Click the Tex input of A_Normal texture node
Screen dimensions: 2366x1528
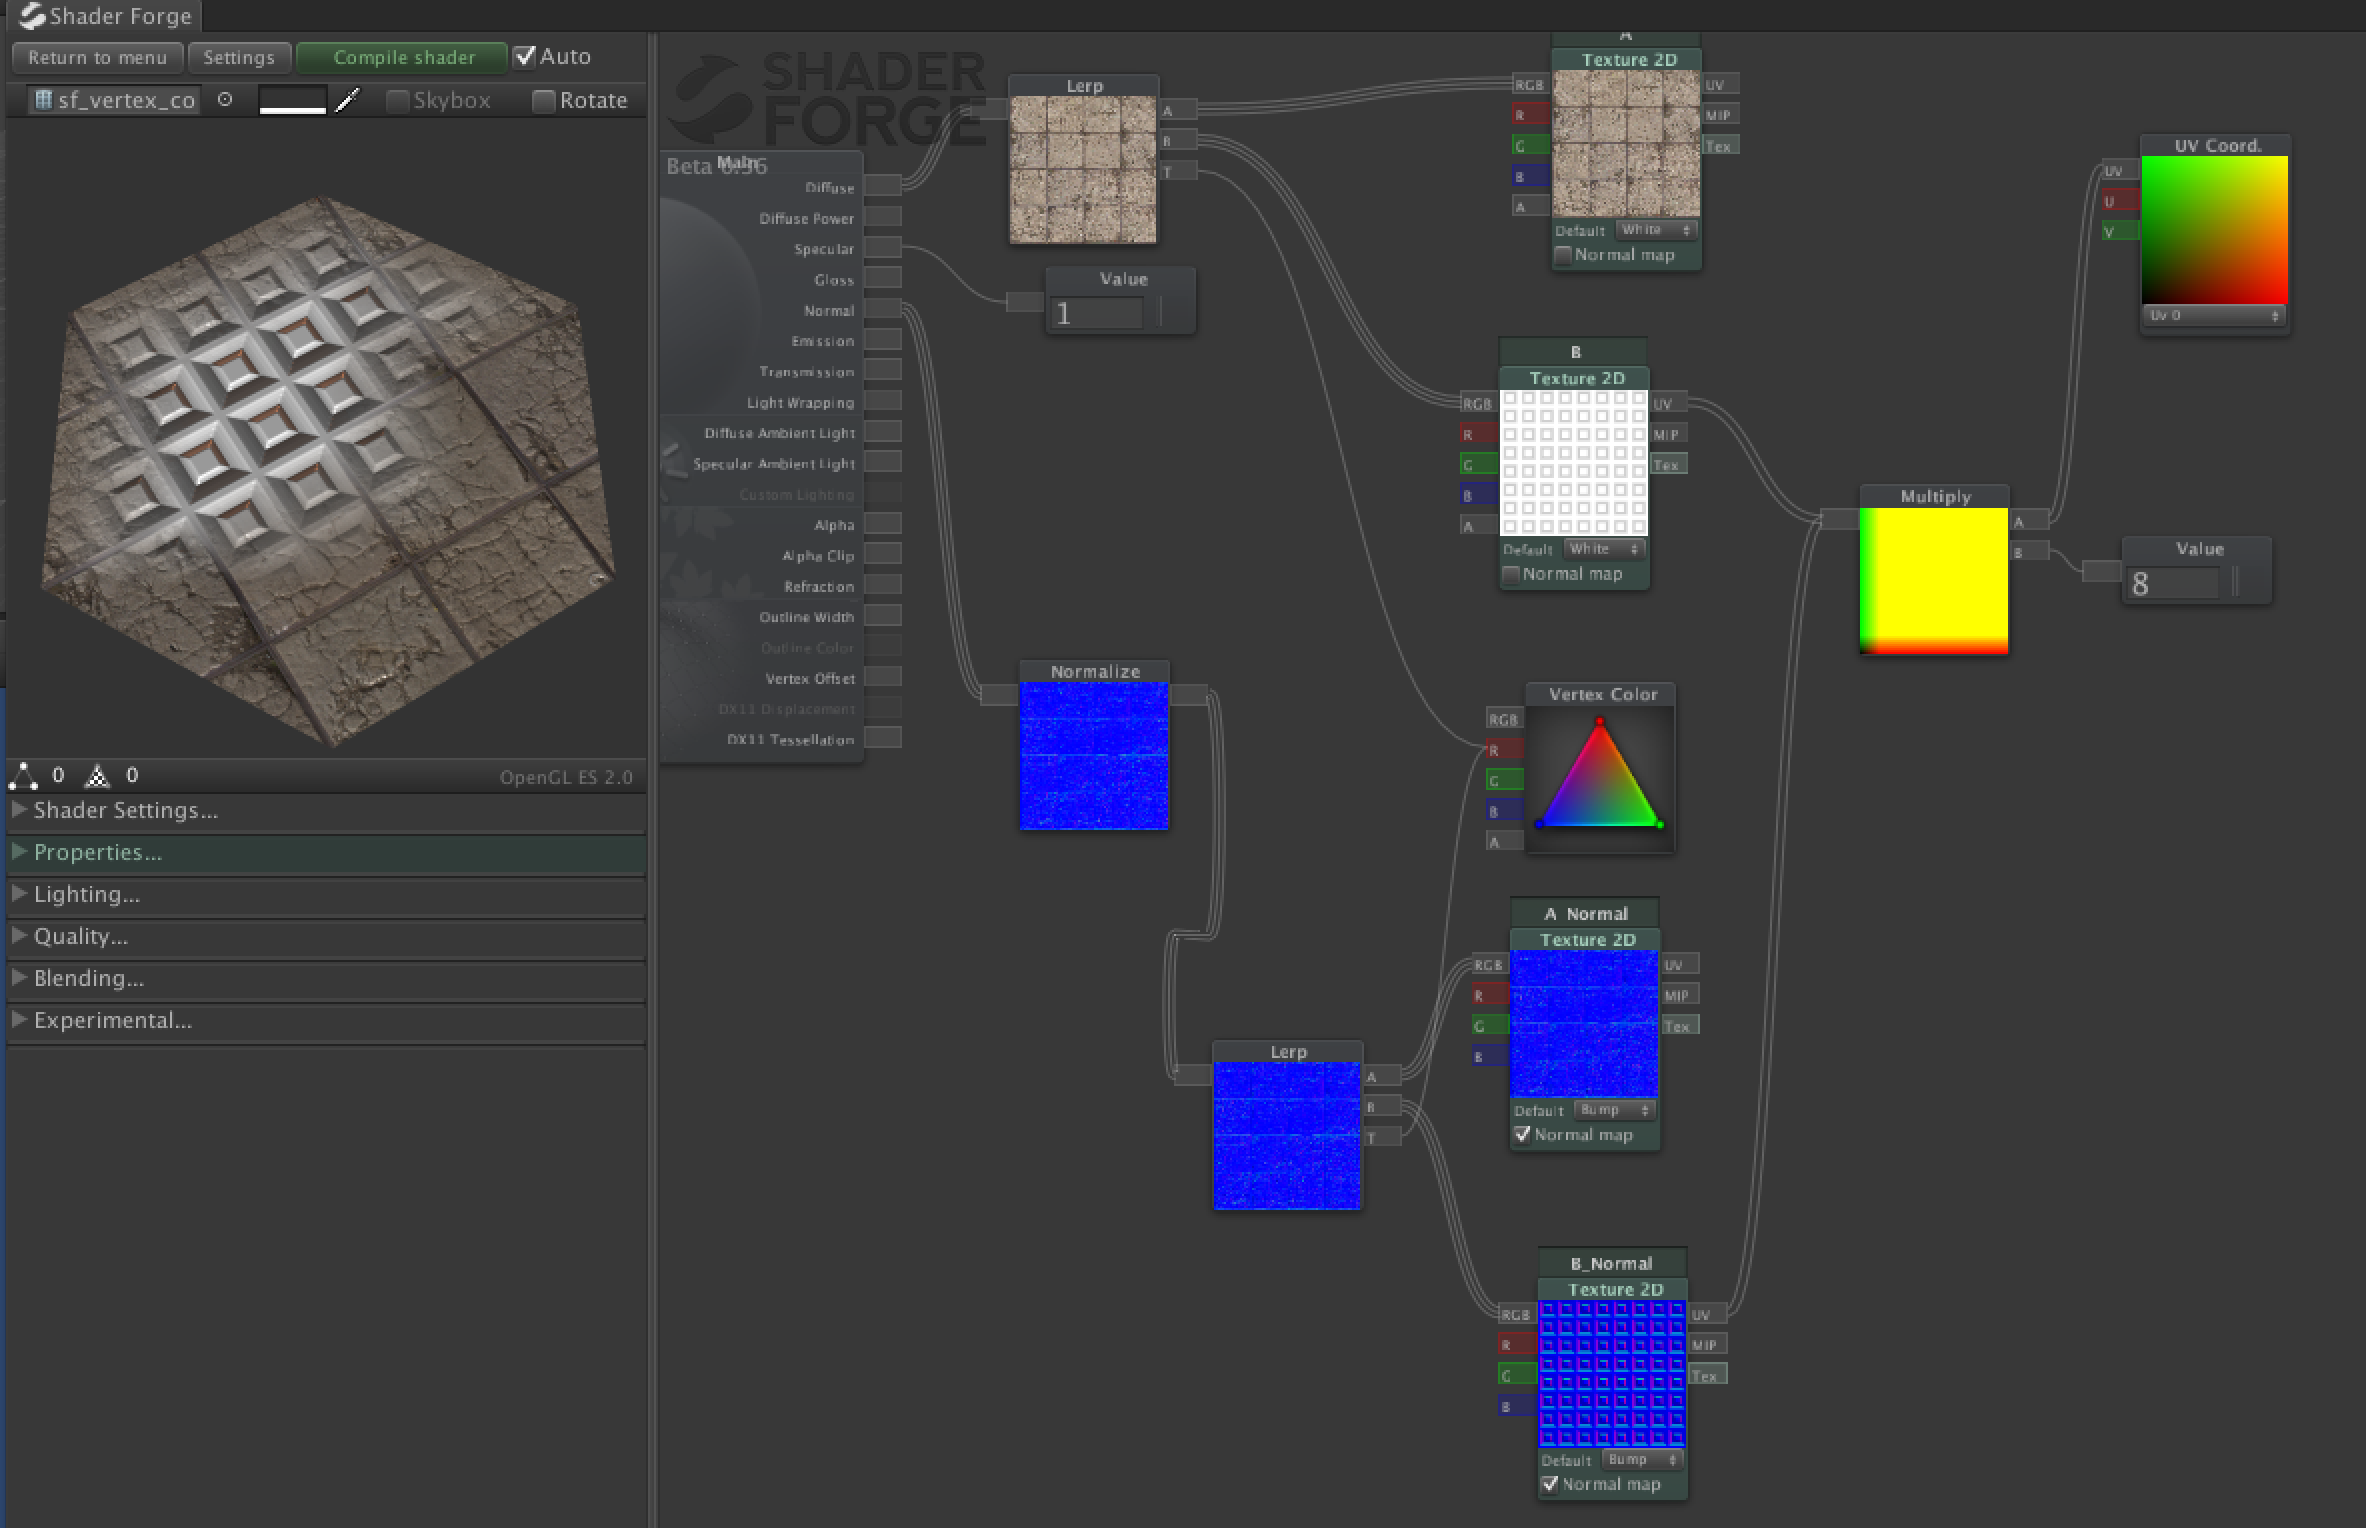click(1679, 1026)
